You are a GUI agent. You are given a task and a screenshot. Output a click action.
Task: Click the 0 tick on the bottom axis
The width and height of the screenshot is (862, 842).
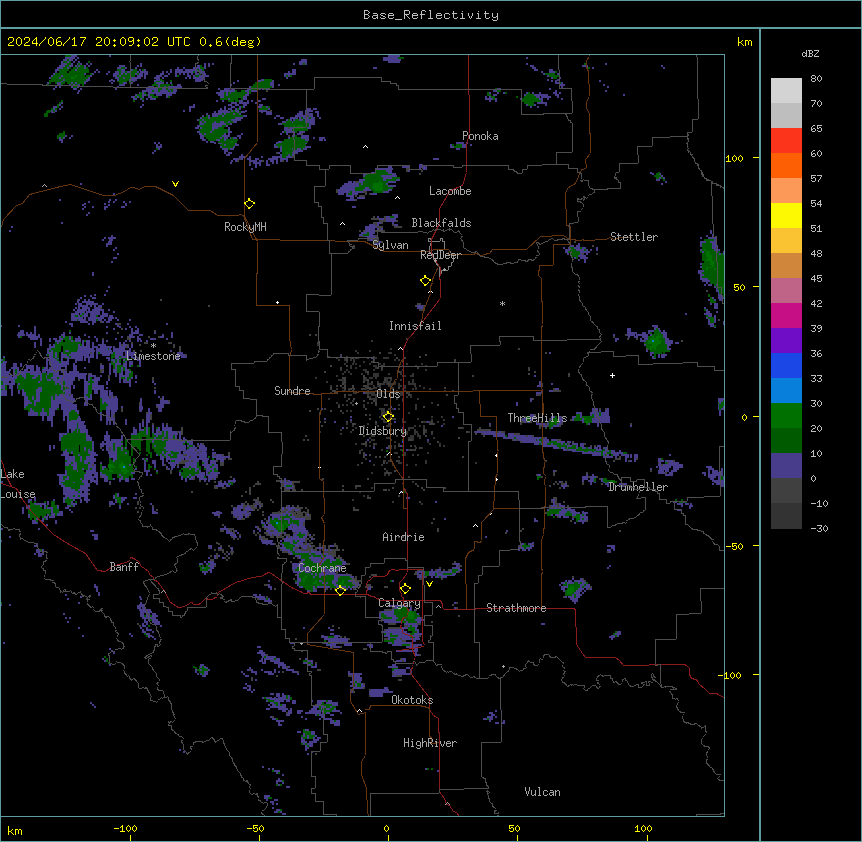386,828
